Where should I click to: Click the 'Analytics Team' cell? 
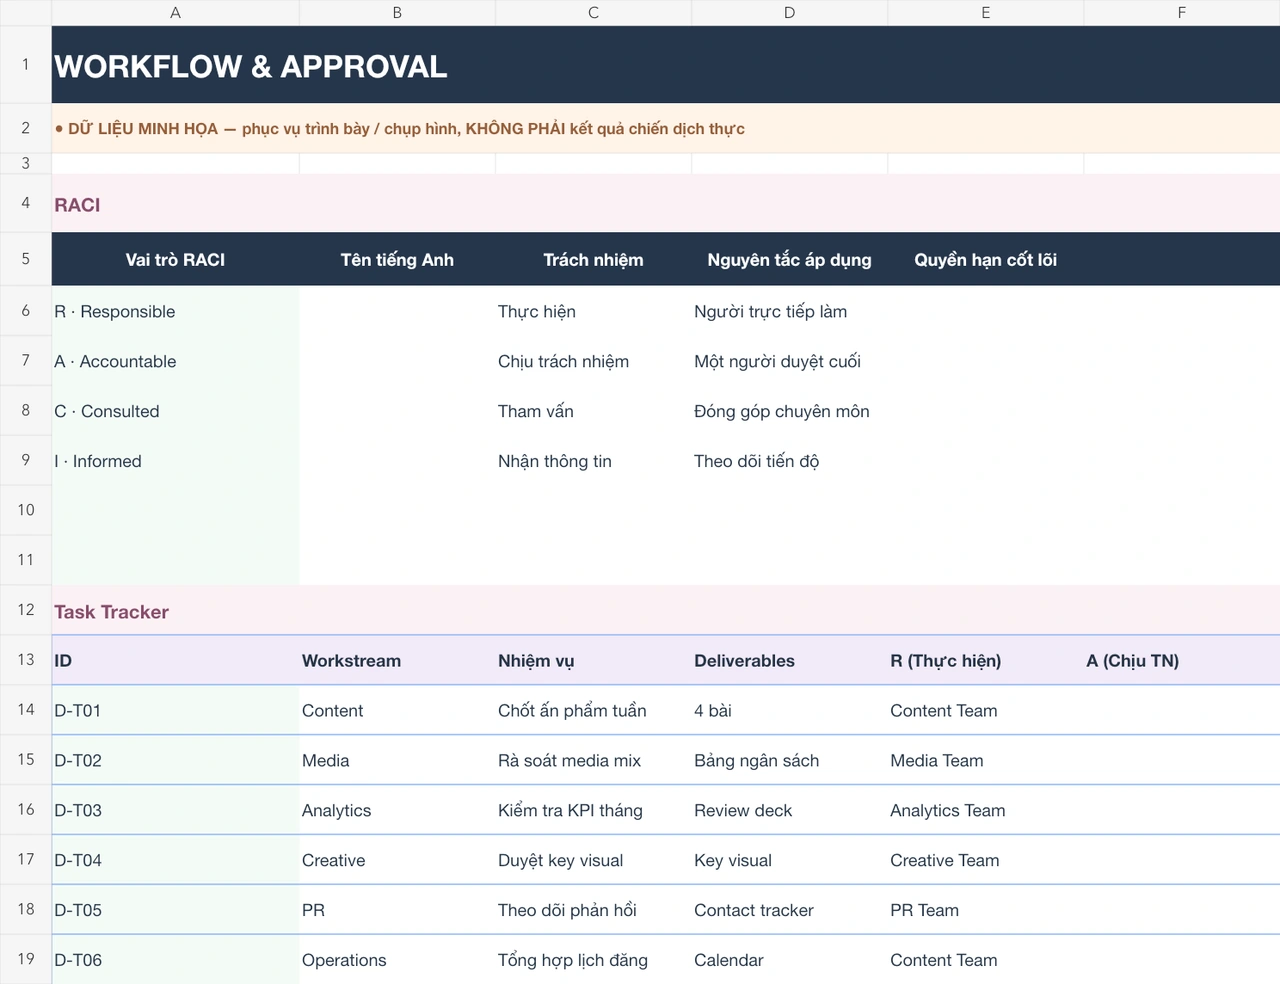coord(985,810)
